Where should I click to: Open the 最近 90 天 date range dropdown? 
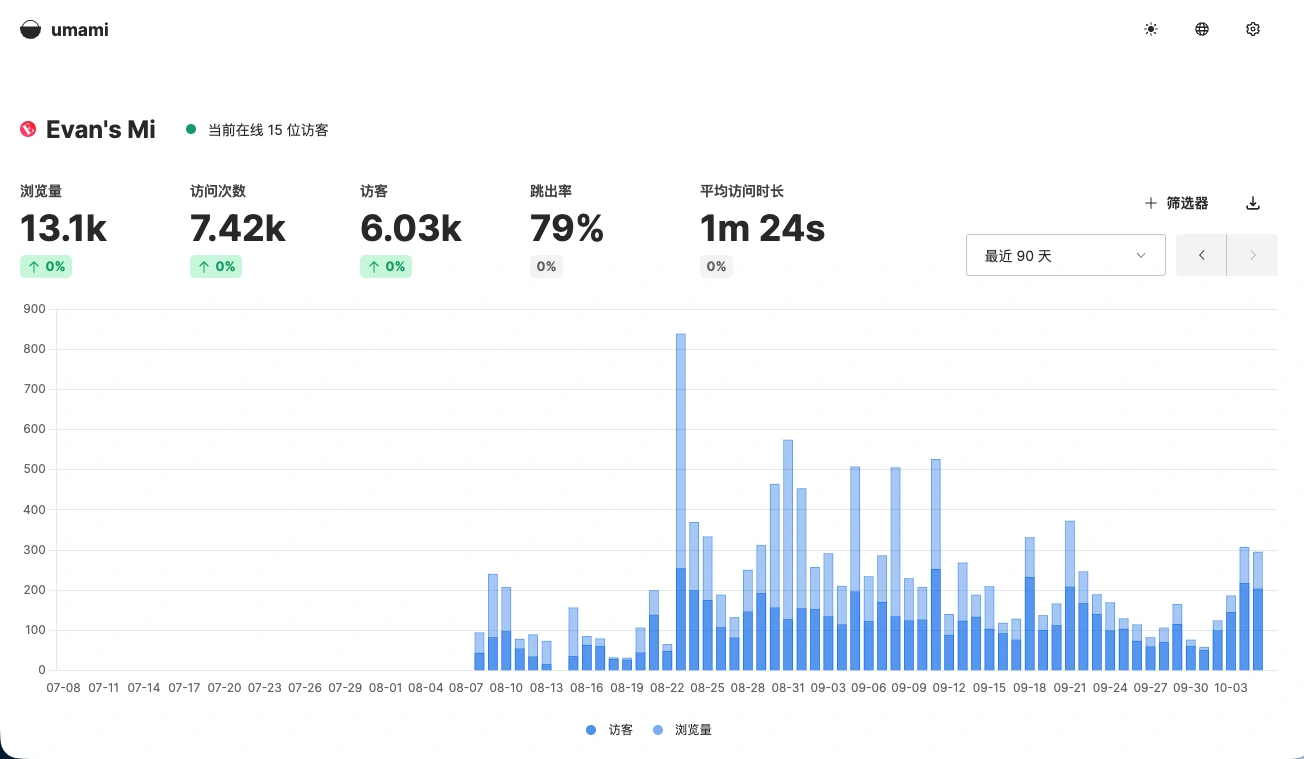[x=1065, y=255]
